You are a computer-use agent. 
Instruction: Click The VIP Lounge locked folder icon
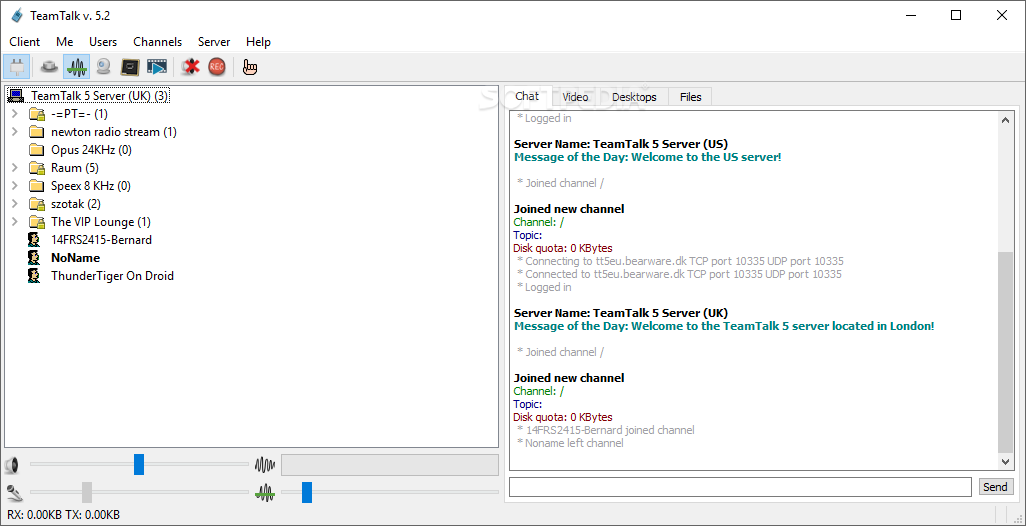(37, 222)
